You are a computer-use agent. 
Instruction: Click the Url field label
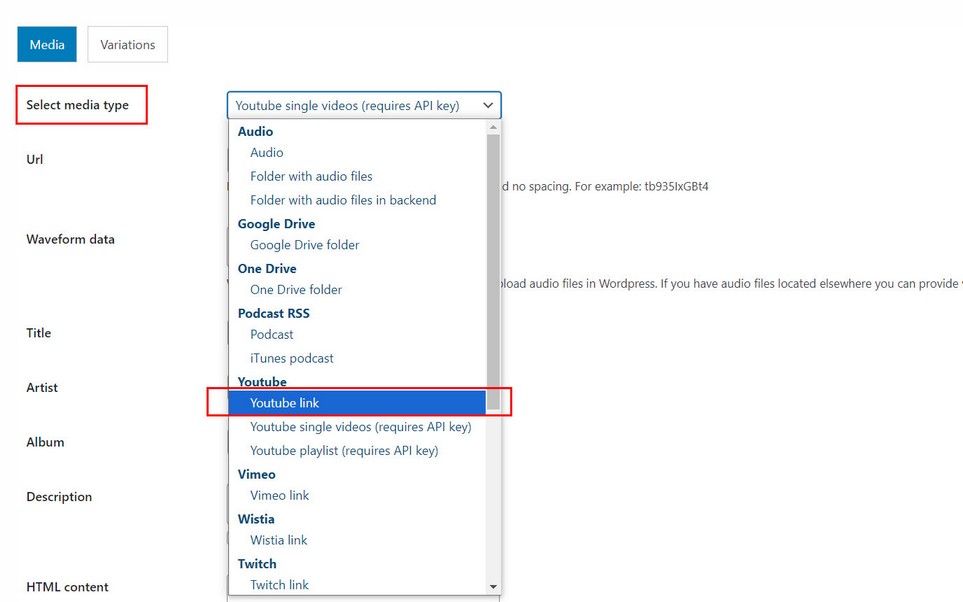click(x=34, y=160)
